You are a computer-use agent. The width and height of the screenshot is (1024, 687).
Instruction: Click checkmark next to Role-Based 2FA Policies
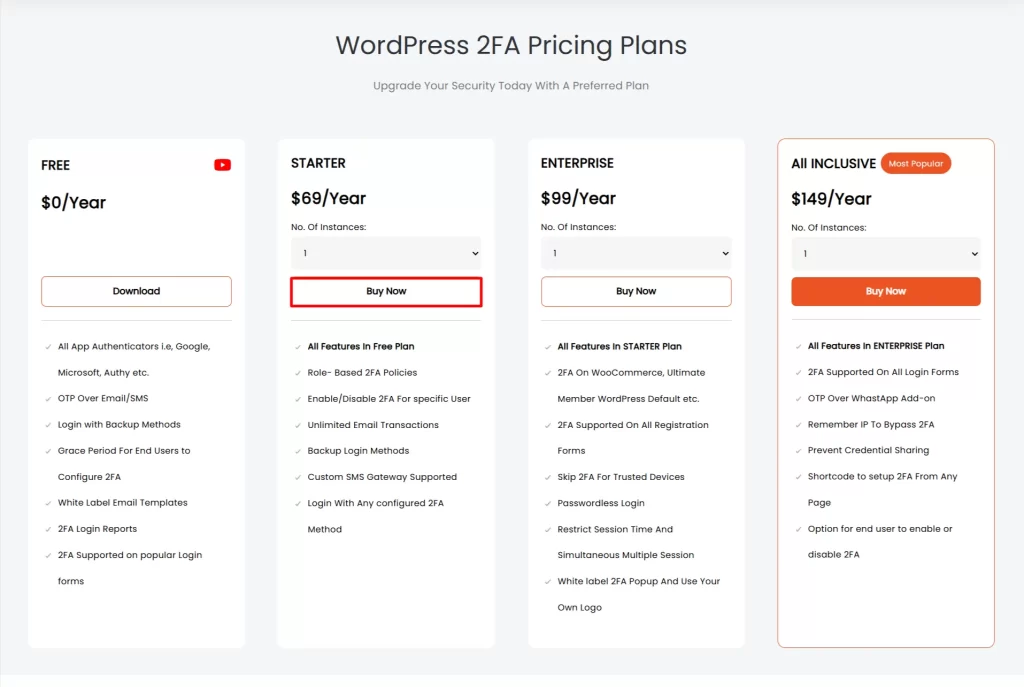298,373
